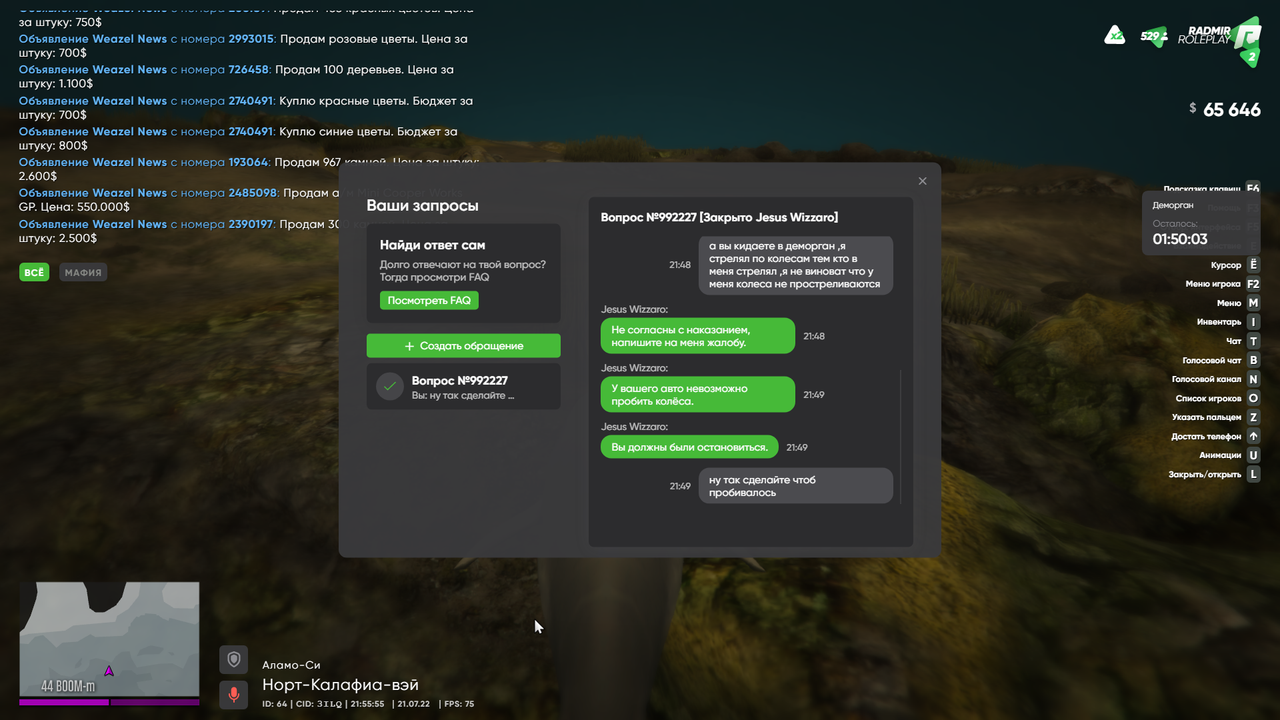Viewport: 1280px width, 720px height.
Task: Click the U key hint for Анимации
Action: tap(1253, 455)
